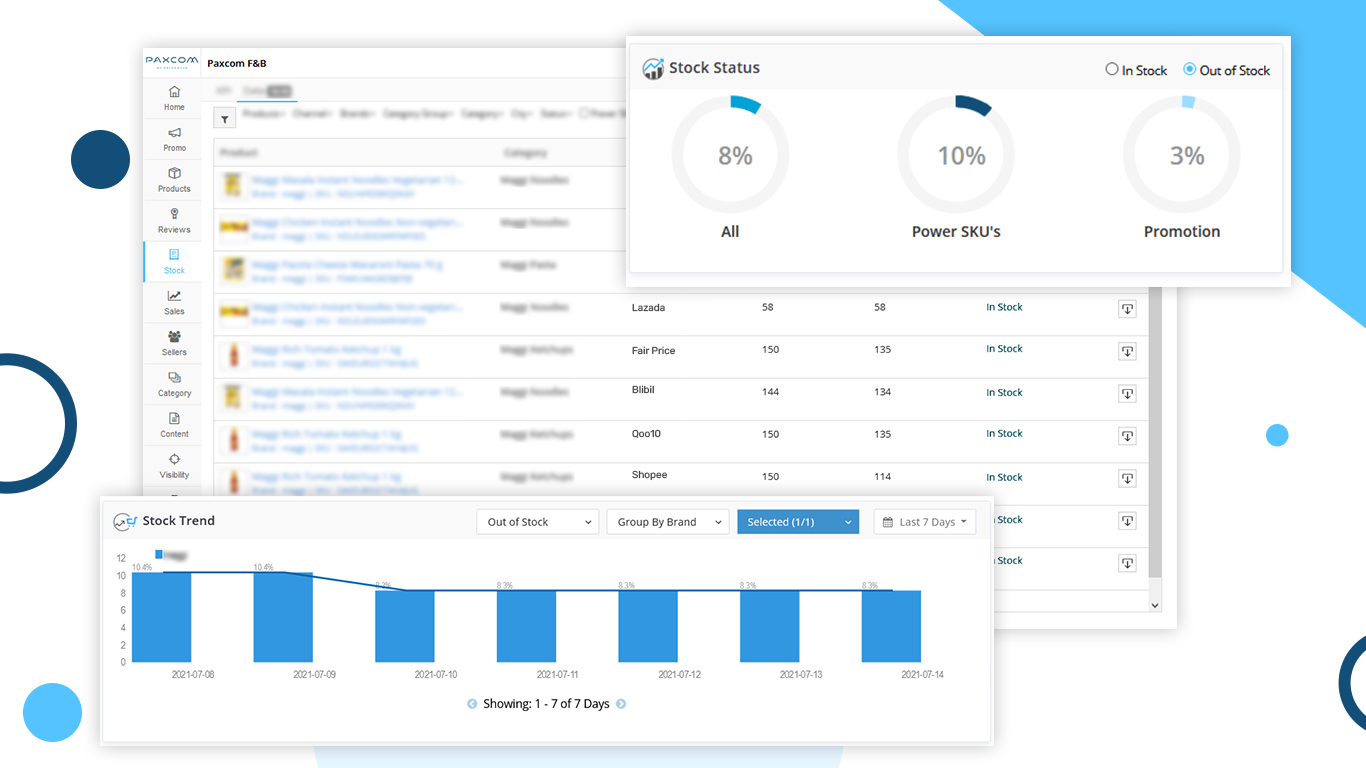
Task: Click the Blibil channel cell
Action: (643, 390)
